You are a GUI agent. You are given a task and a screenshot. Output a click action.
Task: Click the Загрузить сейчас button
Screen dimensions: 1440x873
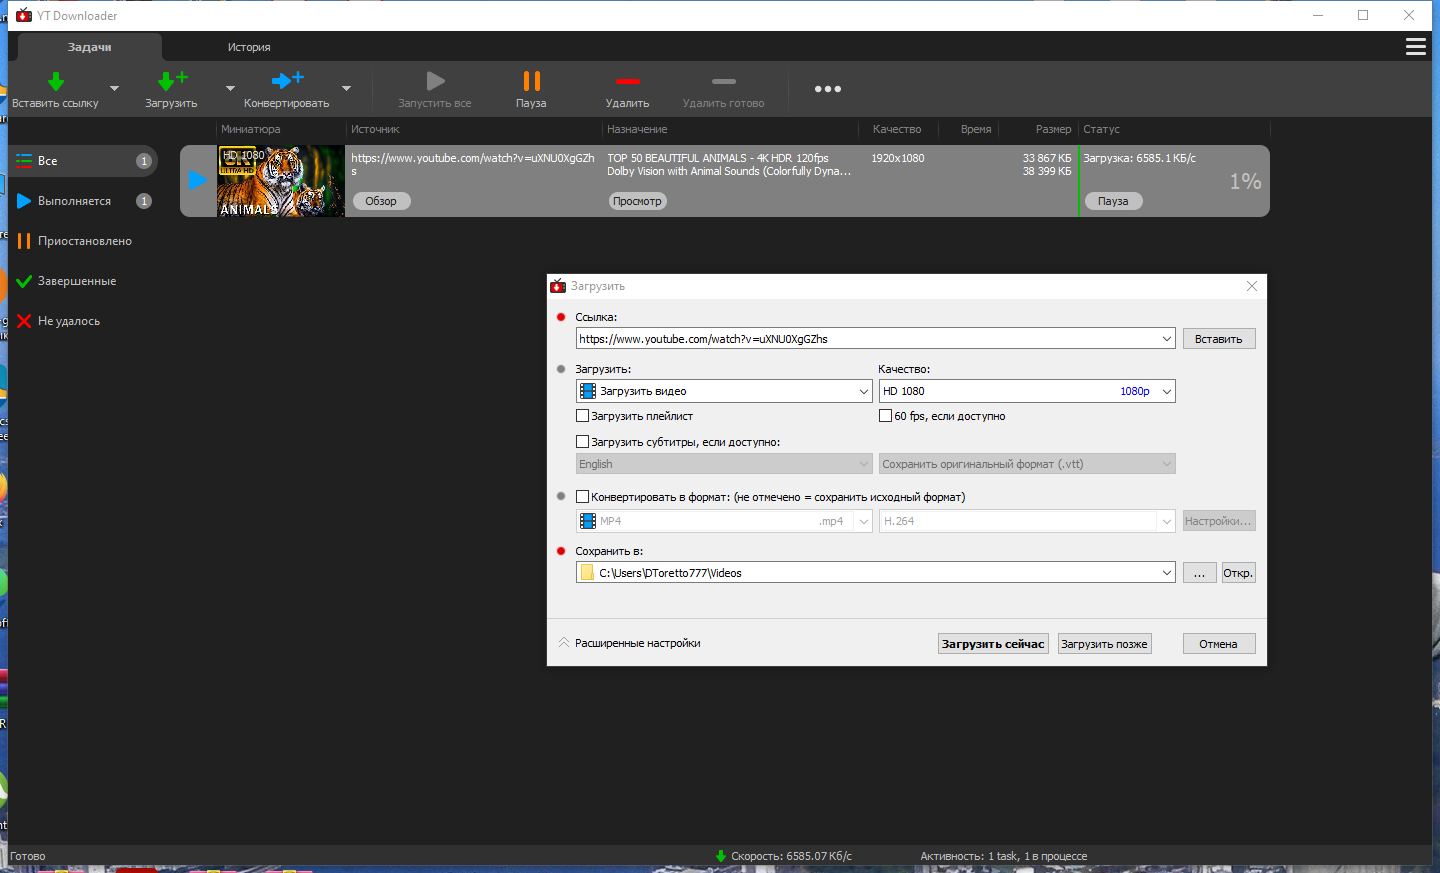click(993, 644)
